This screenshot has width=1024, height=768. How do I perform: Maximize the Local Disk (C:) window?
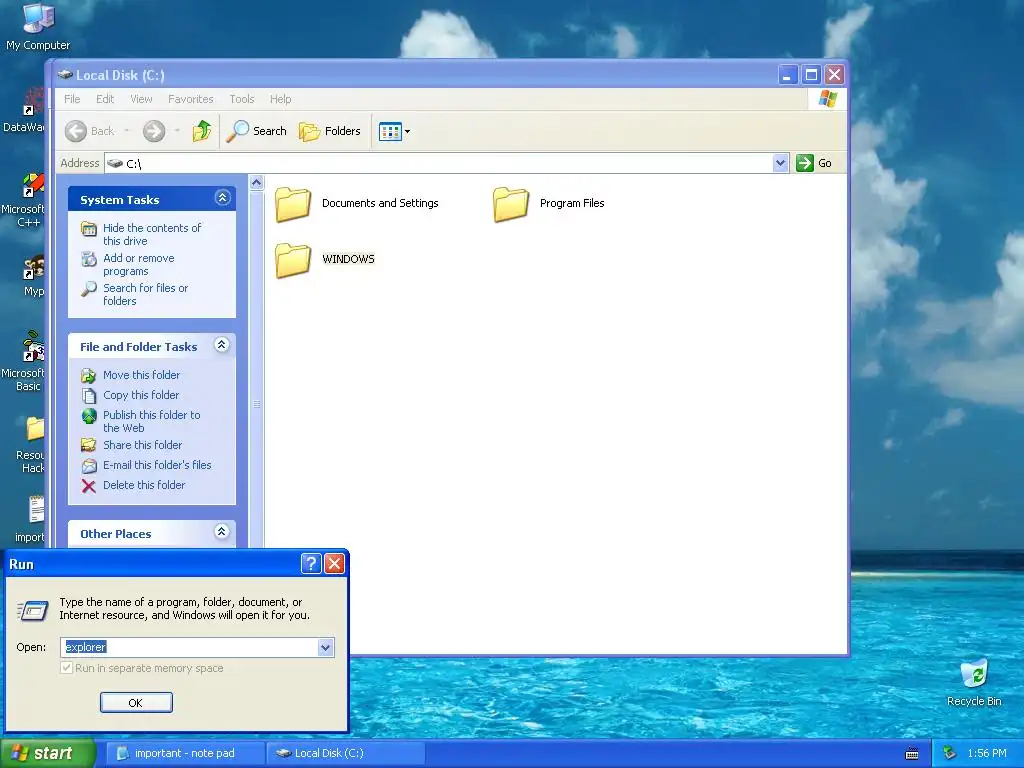pos(811,75)
